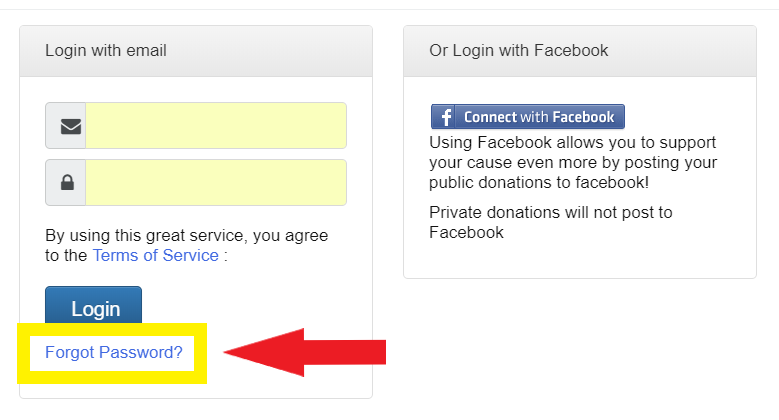The height and width of the screenshot is (420, 779).
Task: Click the Connect with Facebook button
Action: tap(528, 117)
